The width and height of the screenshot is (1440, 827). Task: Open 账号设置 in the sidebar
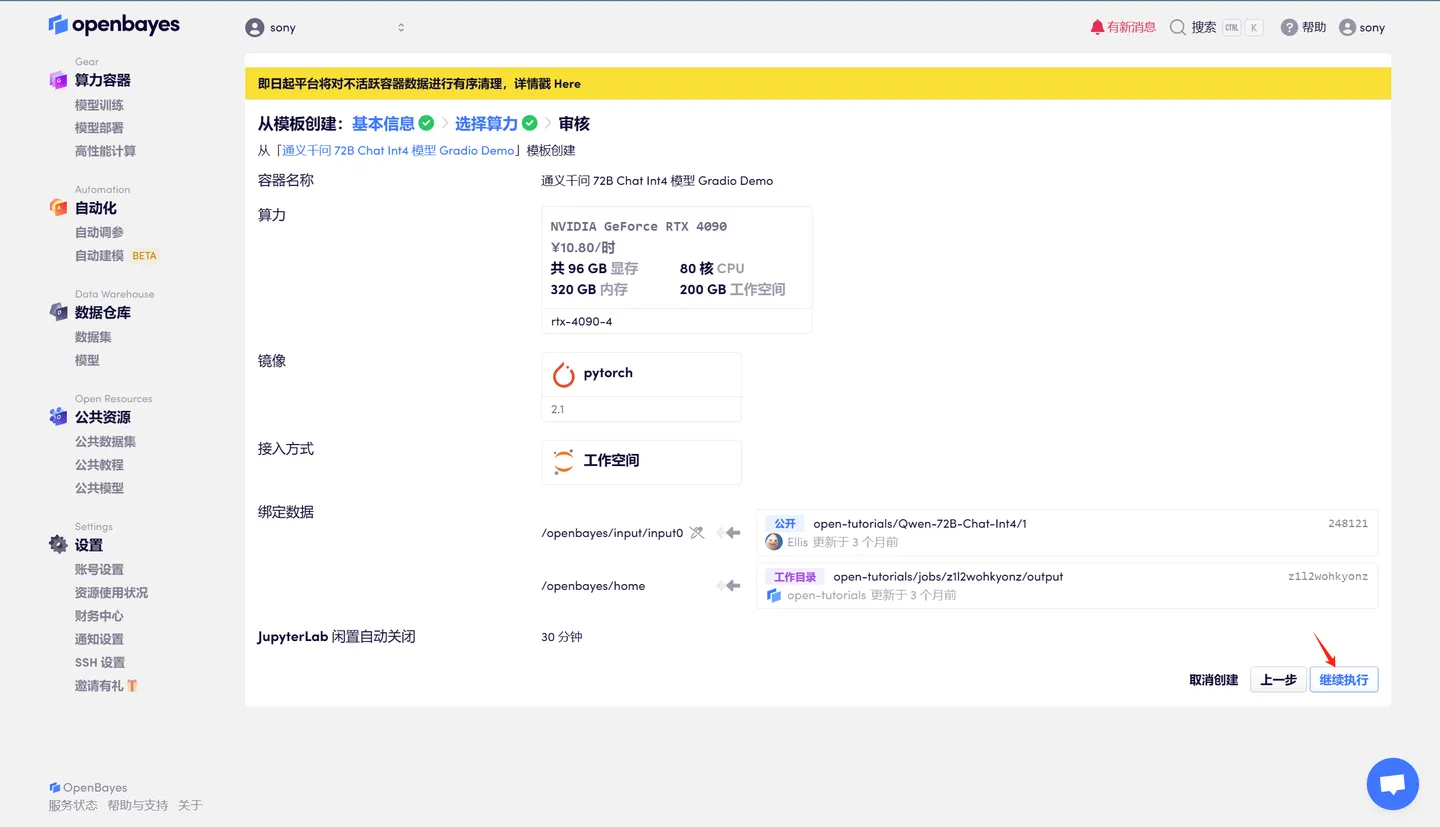[99, 569]
